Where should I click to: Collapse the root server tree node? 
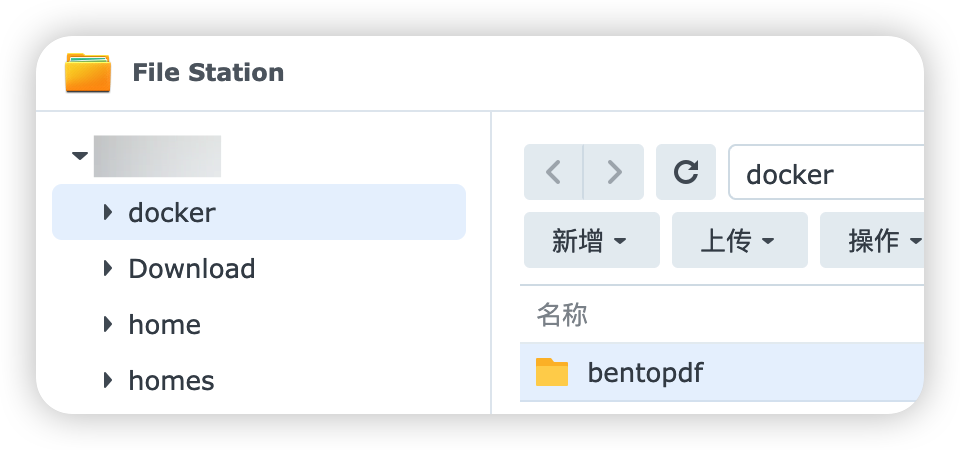80,156
